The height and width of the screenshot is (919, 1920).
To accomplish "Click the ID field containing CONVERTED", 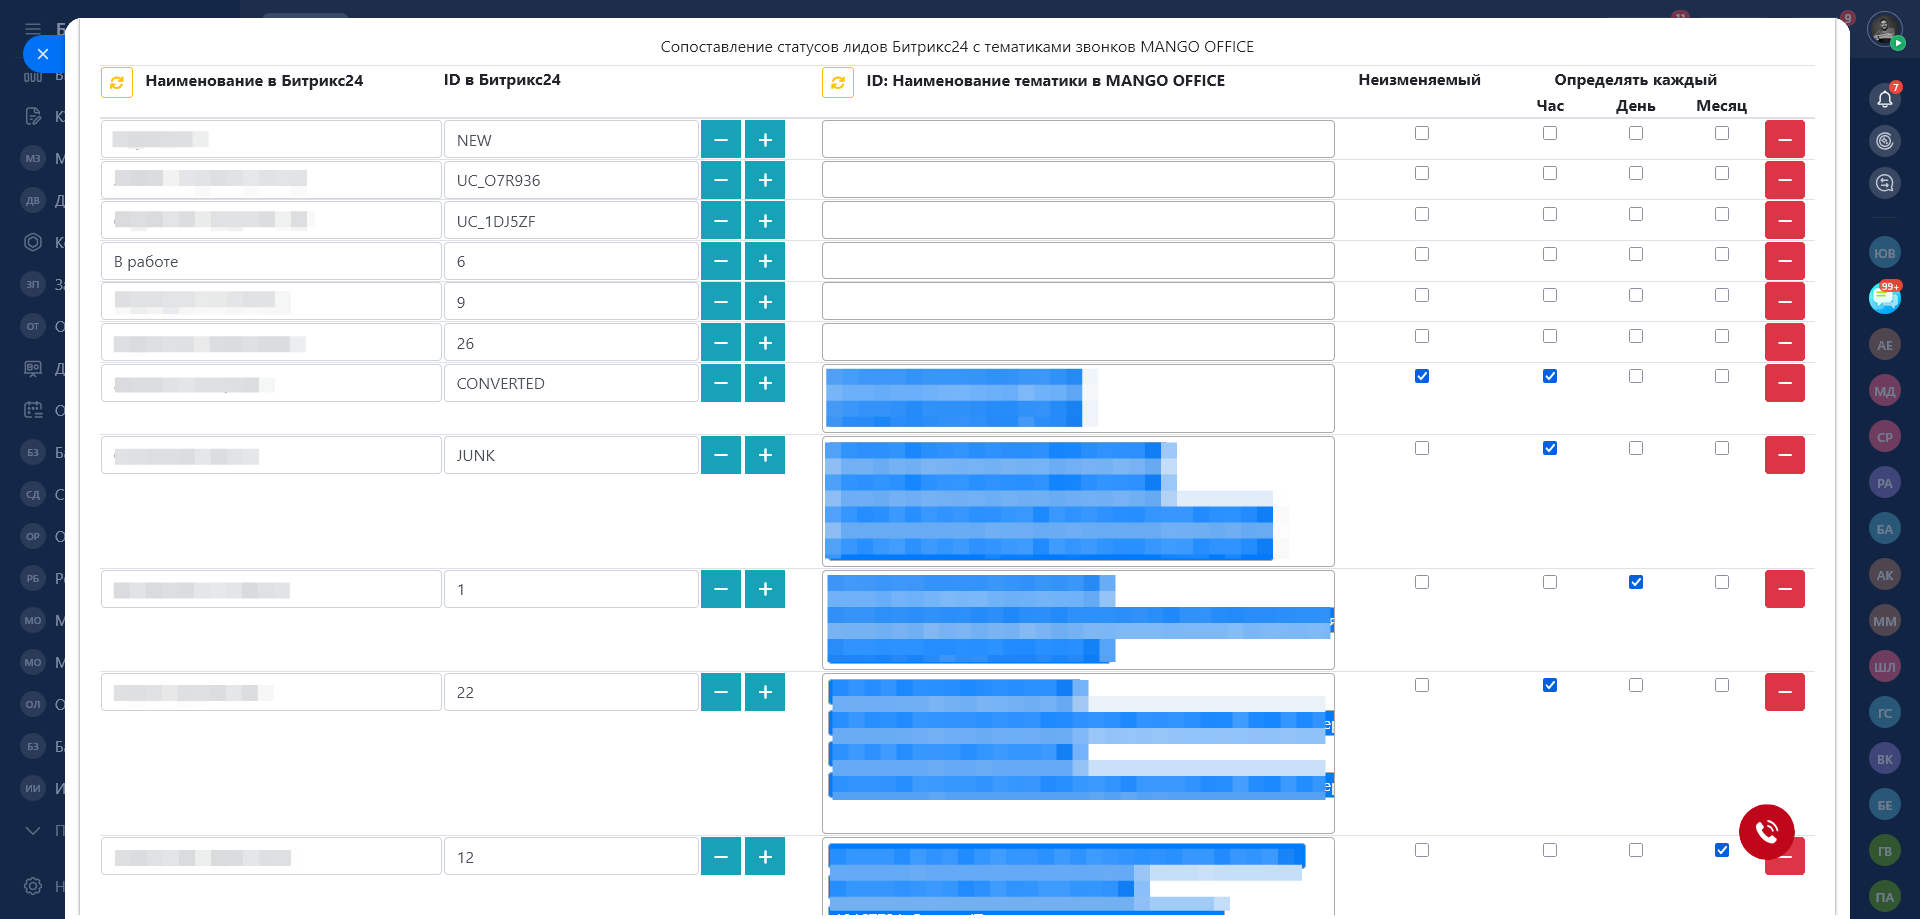I will pyautogui.click(x=571, y=383).
